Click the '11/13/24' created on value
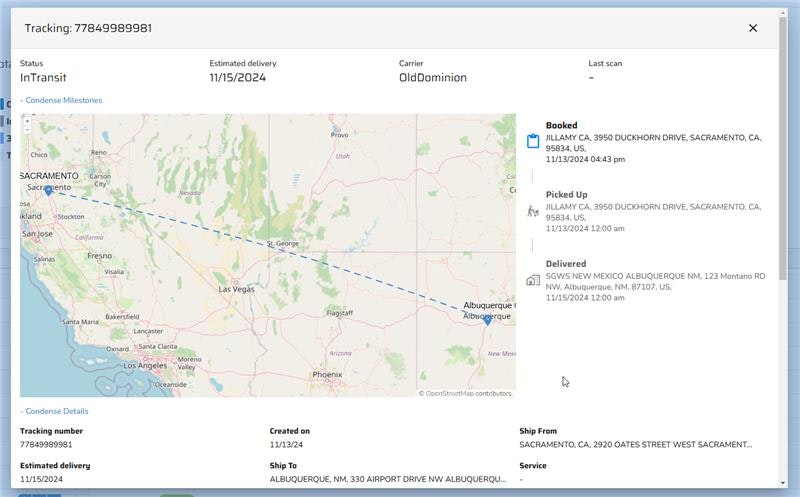The image size is (800, 497). 286,444
